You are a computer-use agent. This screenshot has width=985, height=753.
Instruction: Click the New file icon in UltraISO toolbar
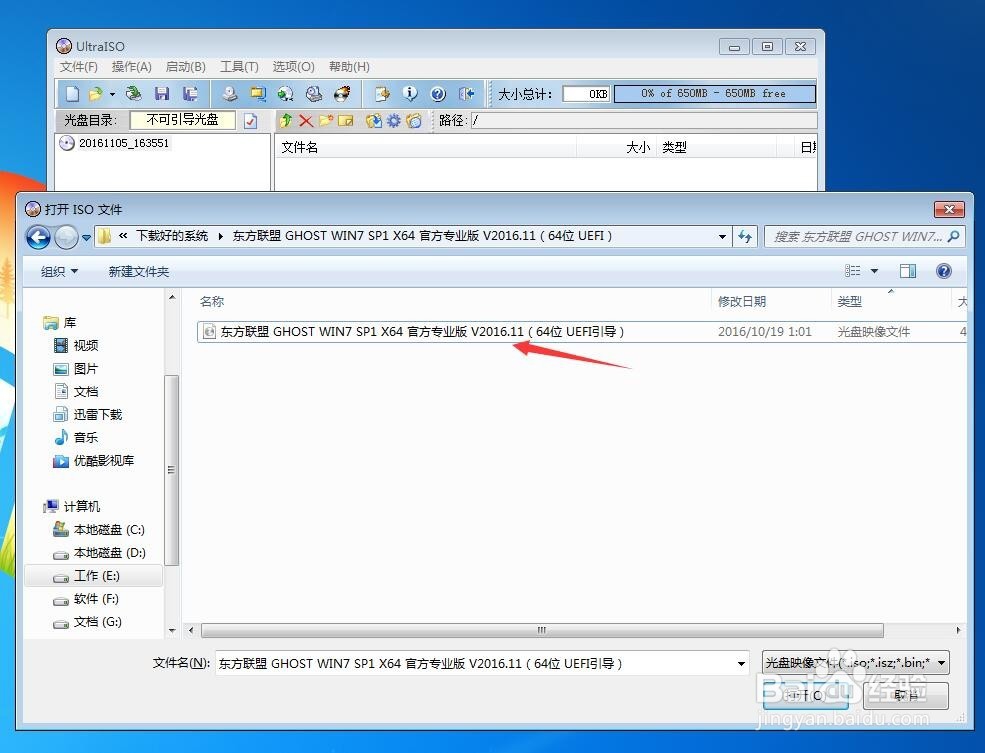click(x=72, y=94)
